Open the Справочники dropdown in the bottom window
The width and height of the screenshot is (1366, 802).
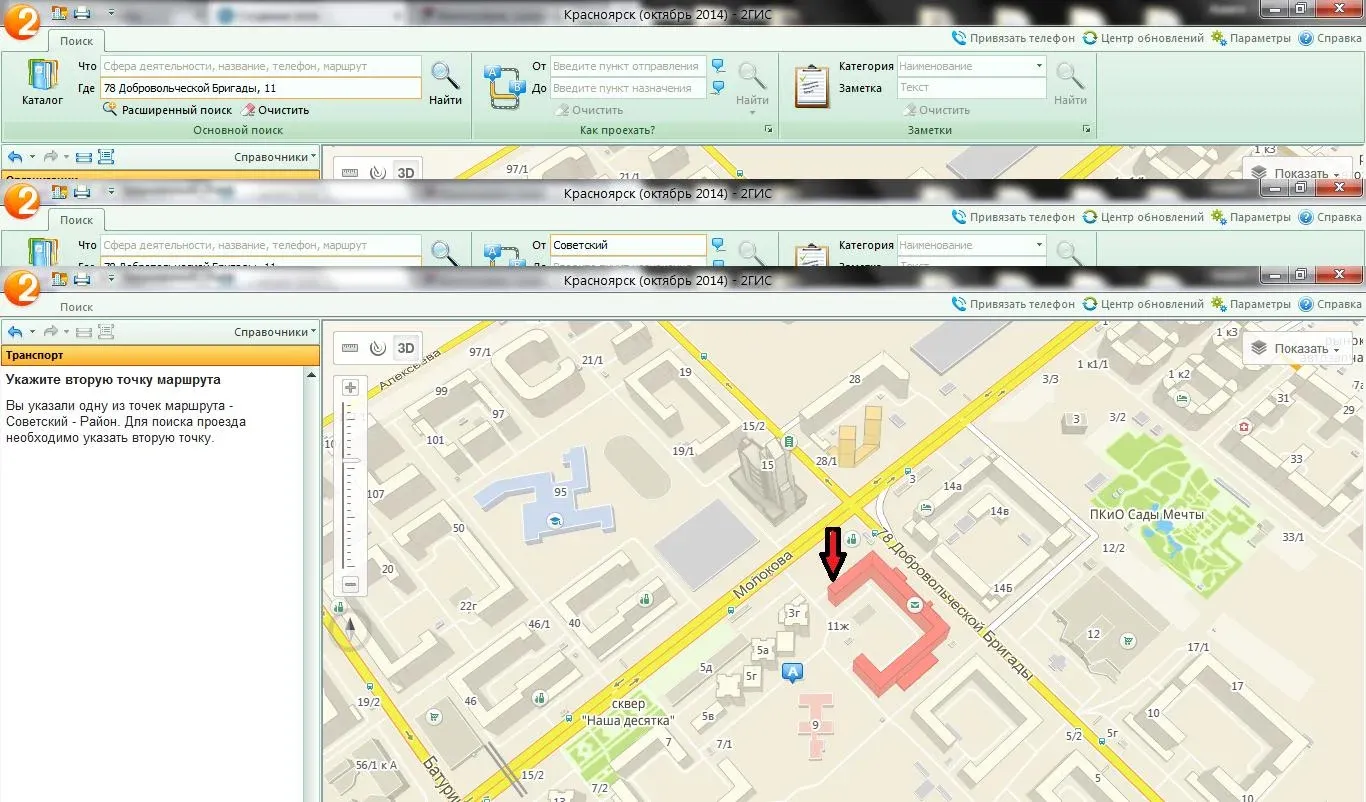click(x=275, y=332)
